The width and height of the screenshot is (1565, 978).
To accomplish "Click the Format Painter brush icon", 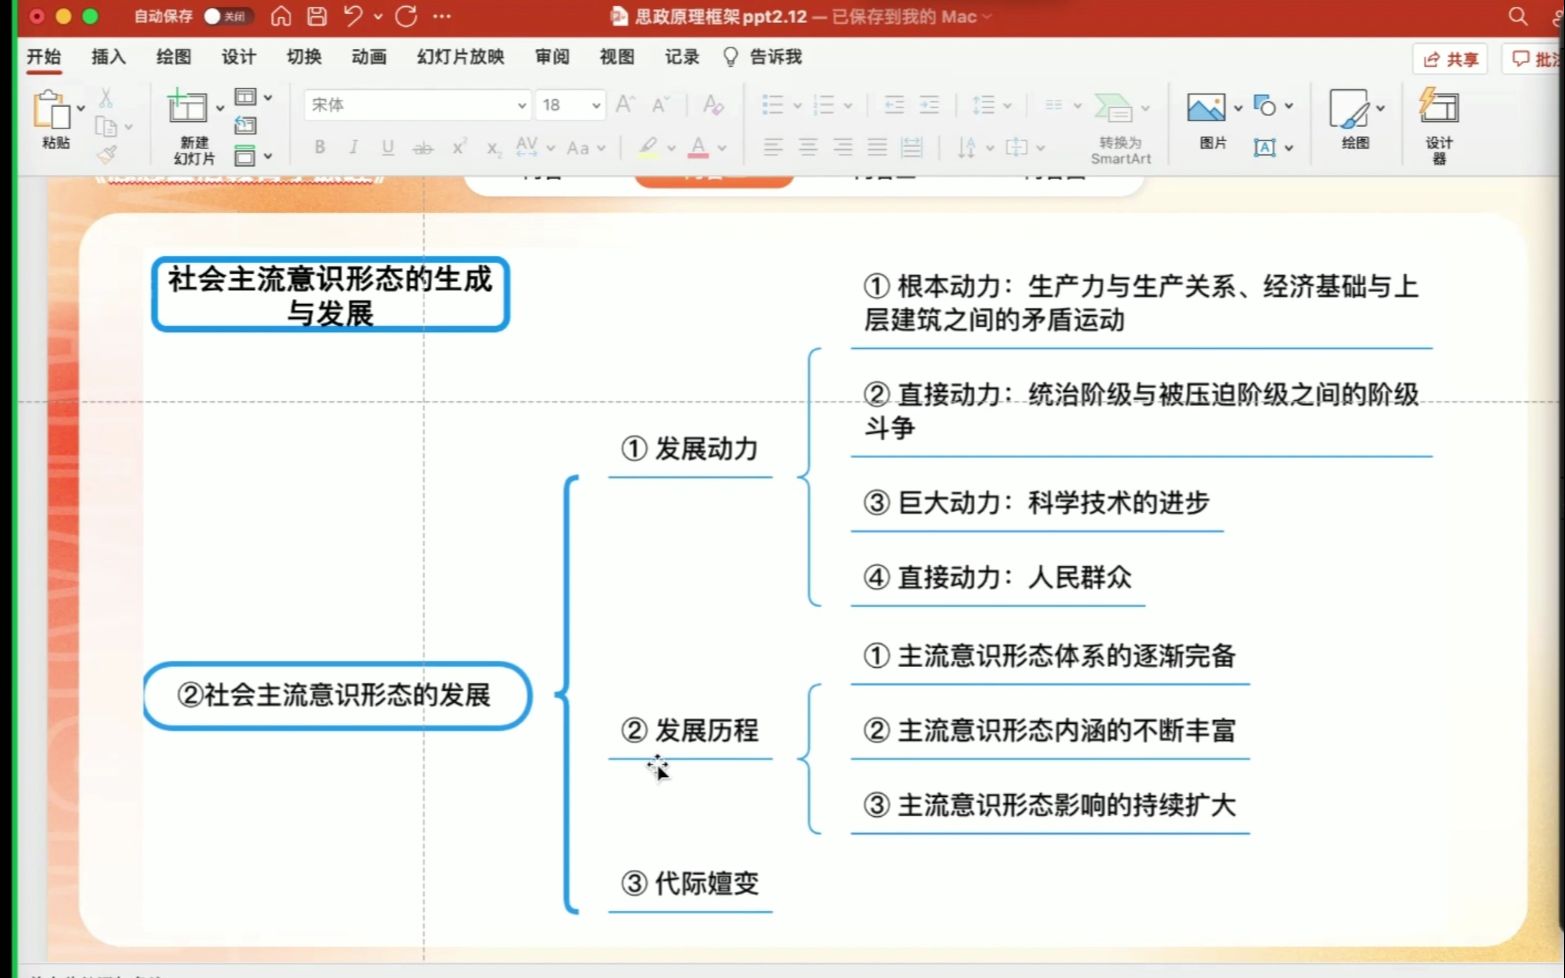I will point(107,154).
